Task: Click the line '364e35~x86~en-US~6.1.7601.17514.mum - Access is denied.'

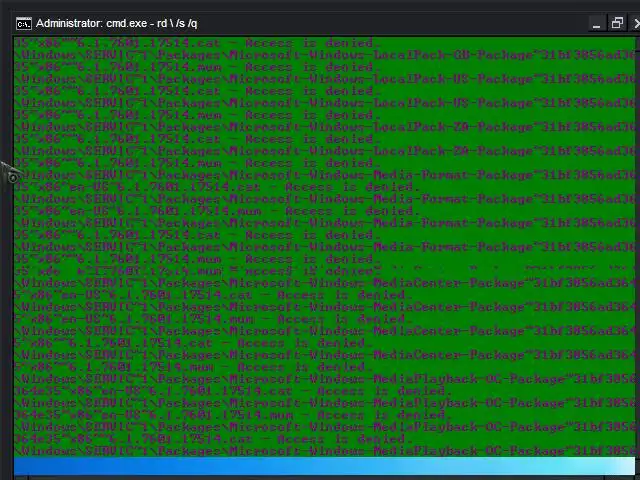Action: tap(233, 416)
